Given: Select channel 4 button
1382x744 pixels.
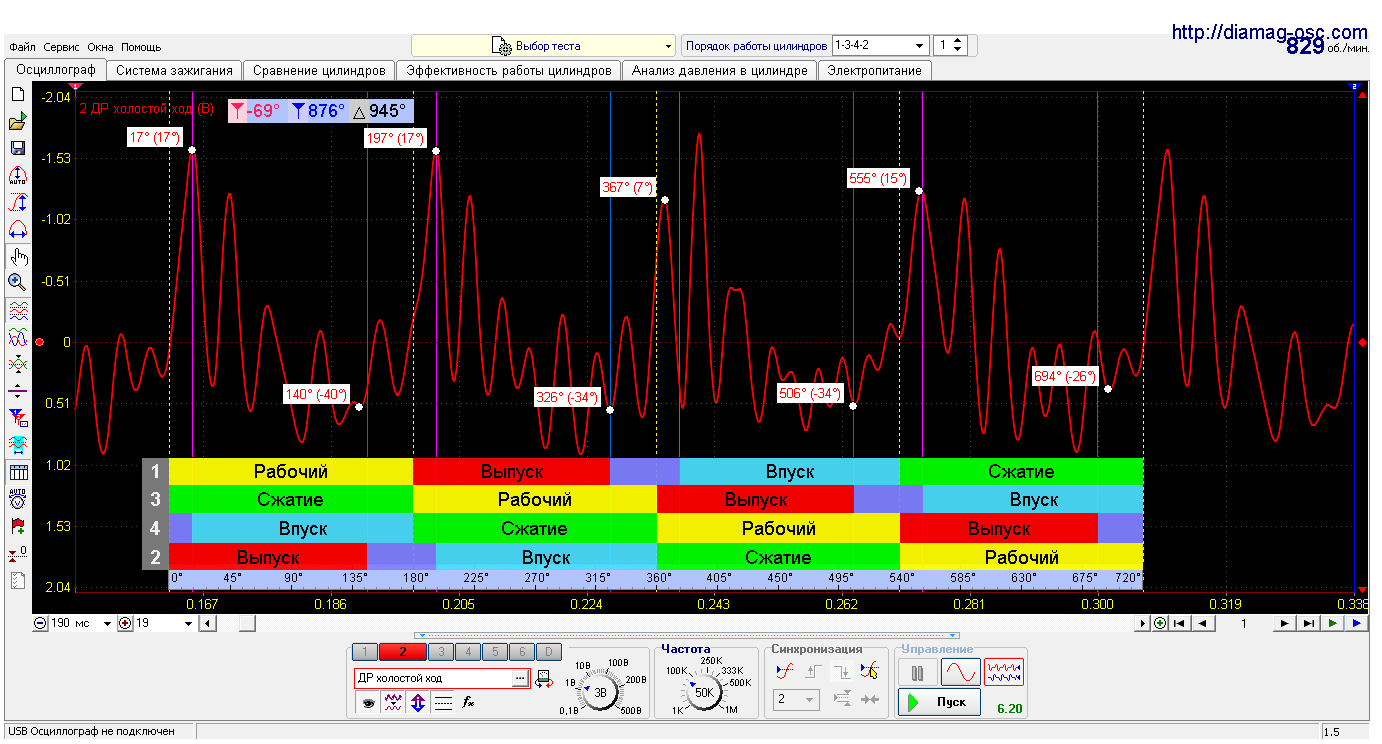Looking at the screenshot, I should 467,652.
